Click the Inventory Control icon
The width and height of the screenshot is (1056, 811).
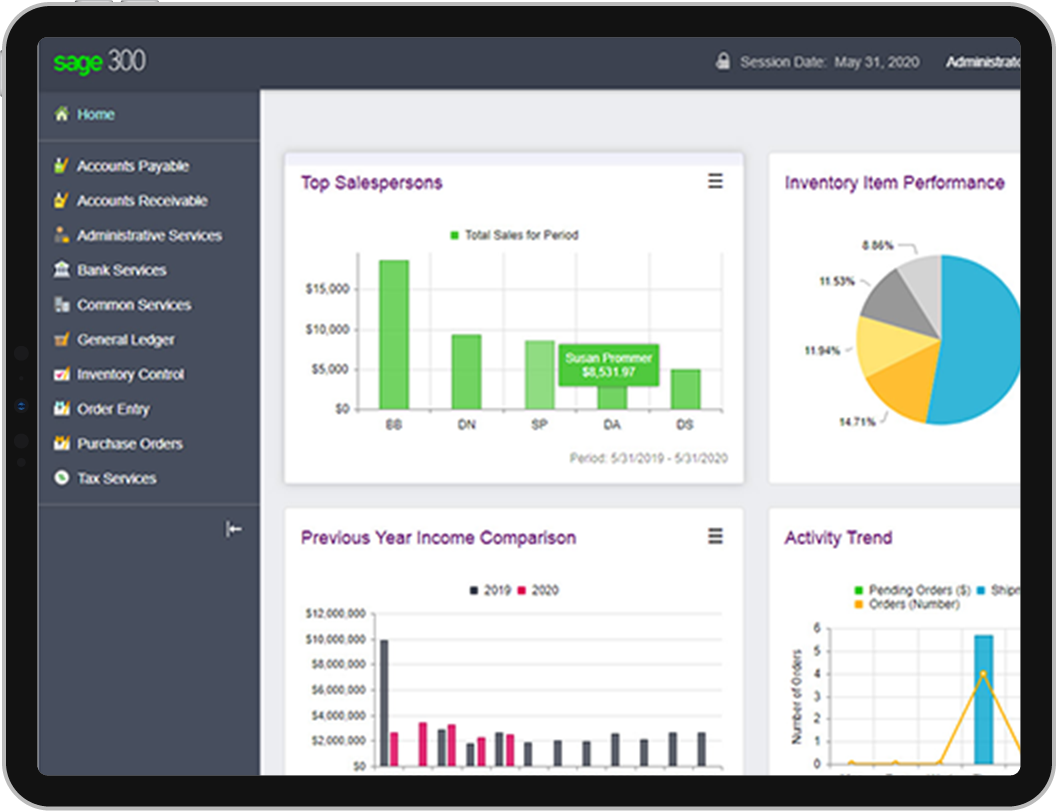(x=61, y=374)
